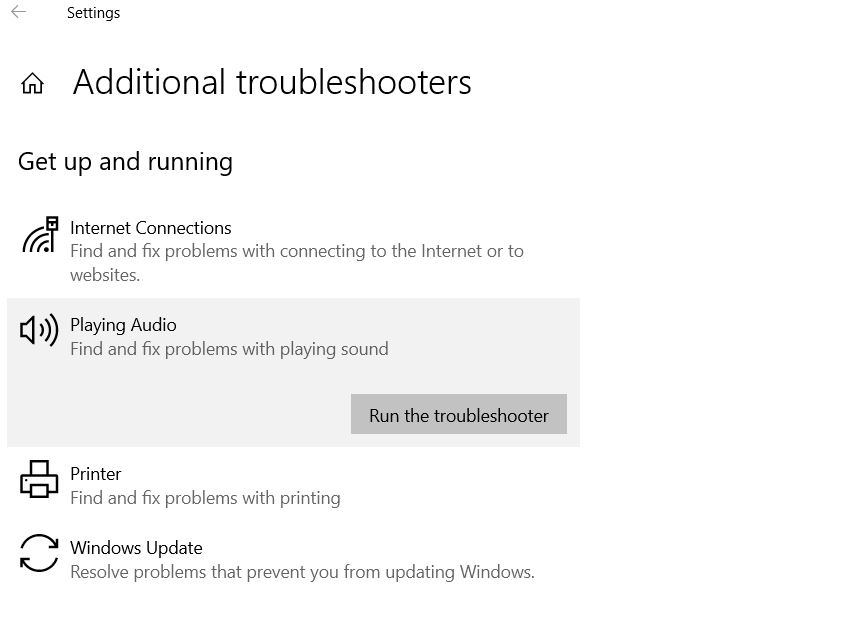Click the Windows Update sync arrows icon
The width and height of the screenshot is (853, 638).
tap(39, 553)
